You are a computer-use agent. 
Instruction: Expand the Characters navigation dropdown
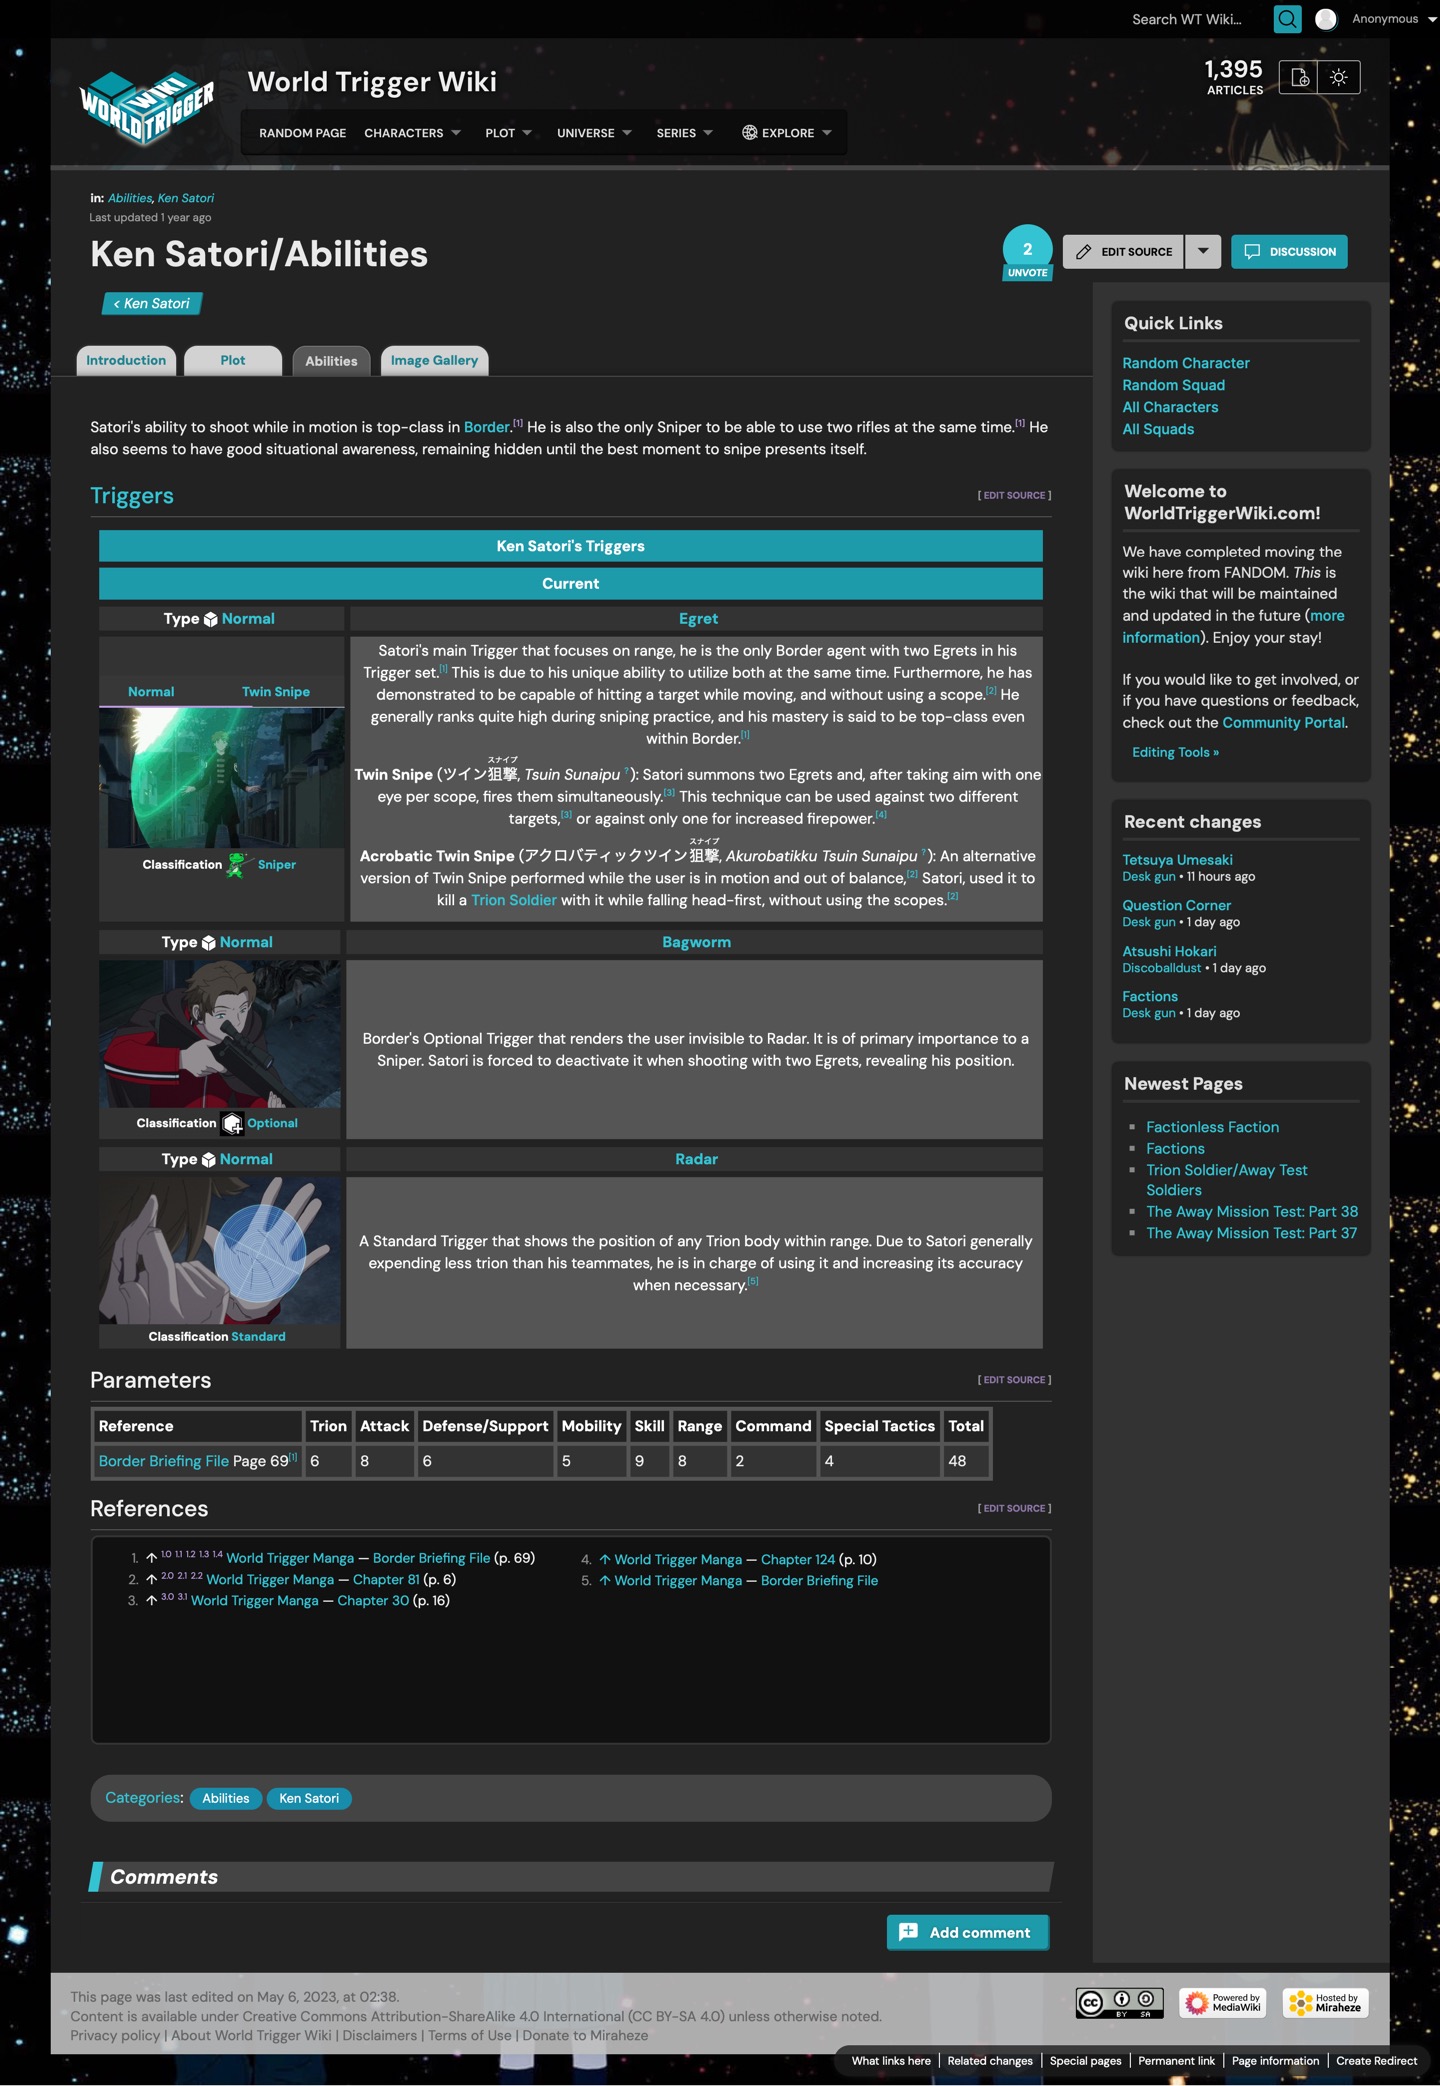[412, 133]
